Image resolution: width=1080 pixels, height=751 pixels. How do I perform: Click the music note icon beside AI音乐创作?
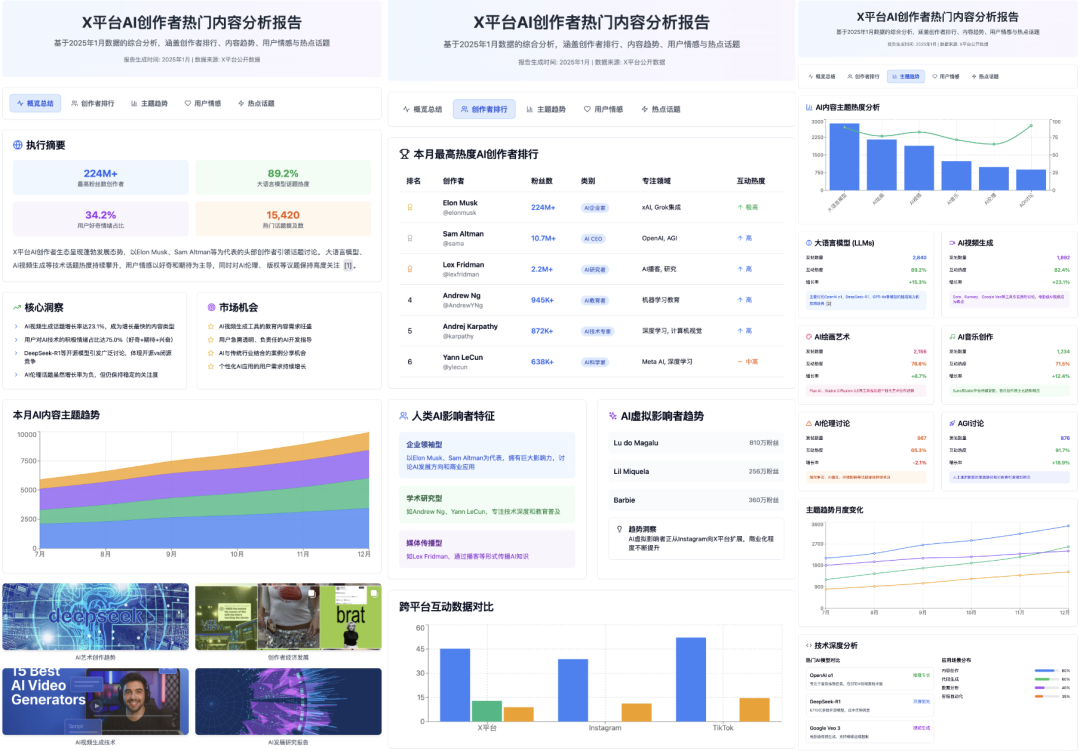tap(952, 337)
